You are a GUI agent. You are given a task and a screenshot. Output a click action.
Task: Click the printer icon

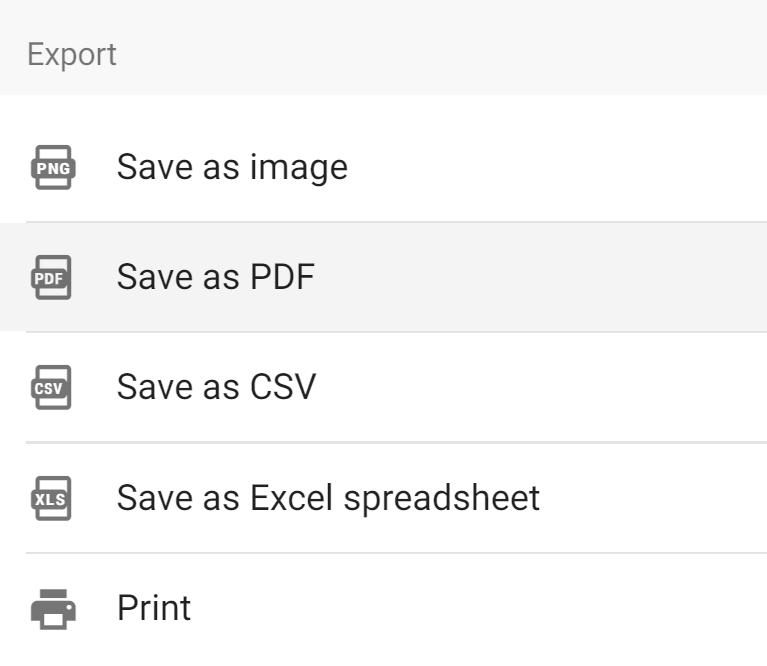(53, 609)
